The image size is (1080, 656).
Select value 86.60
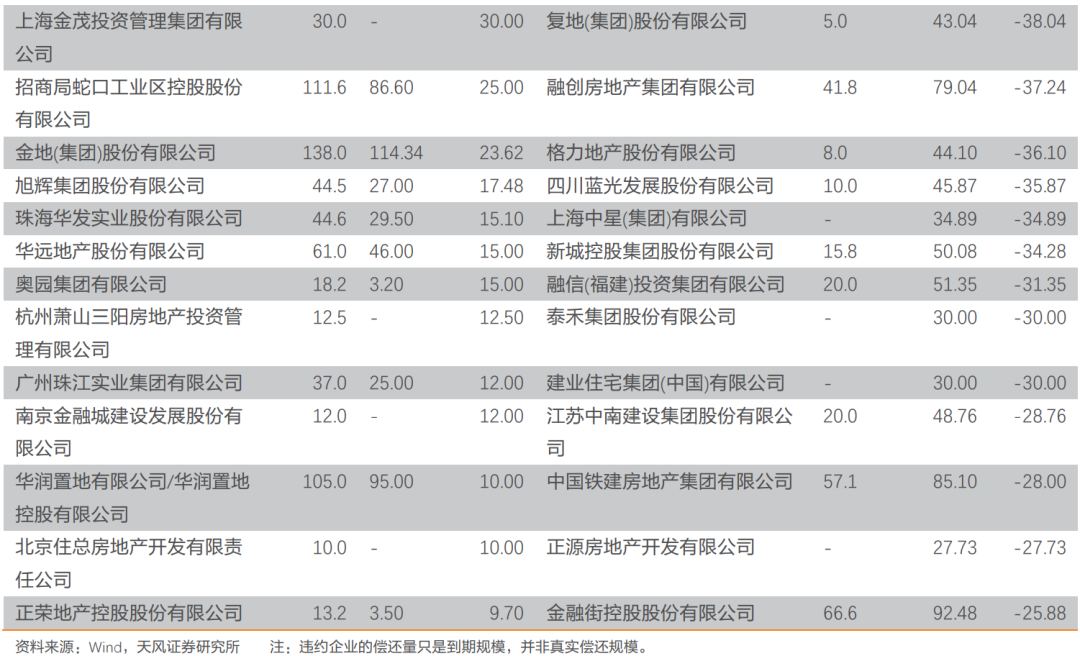[x=391, y=88]
